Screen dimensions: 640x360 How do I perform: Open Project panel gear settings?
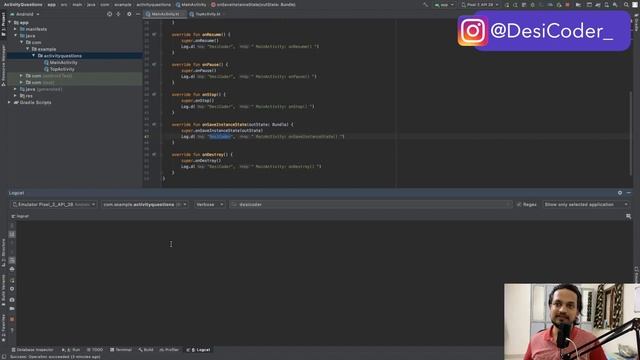pyautogui.click(x=129, y=14)
